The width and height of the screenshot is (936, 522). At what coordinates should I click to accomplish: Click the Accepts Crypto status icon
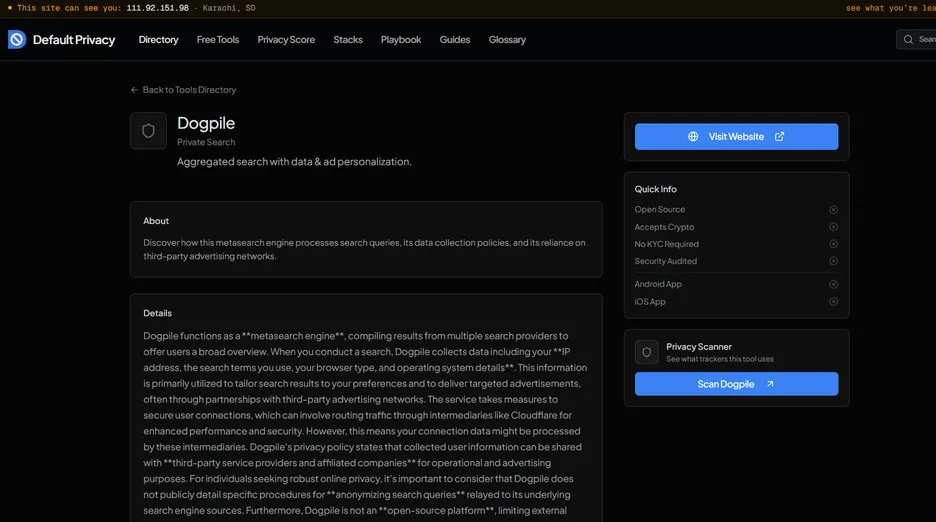coord(833,227)
